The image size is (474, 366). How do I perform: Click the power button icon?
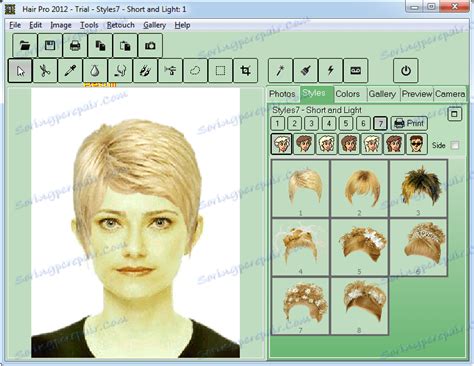click(406, 71)
